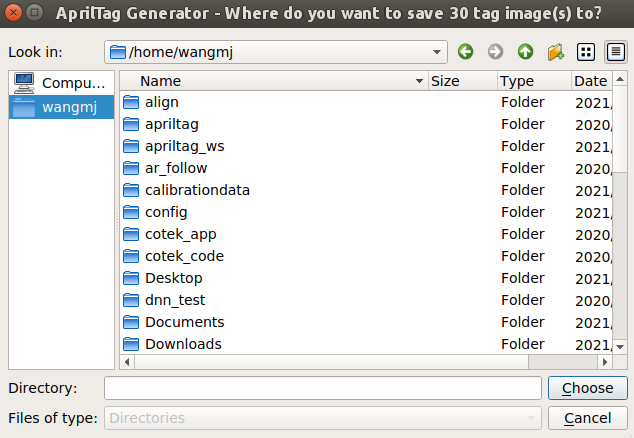Select wangmj in the sidebar
Viewport: 634px width, 438px height.
pos(61,107)
